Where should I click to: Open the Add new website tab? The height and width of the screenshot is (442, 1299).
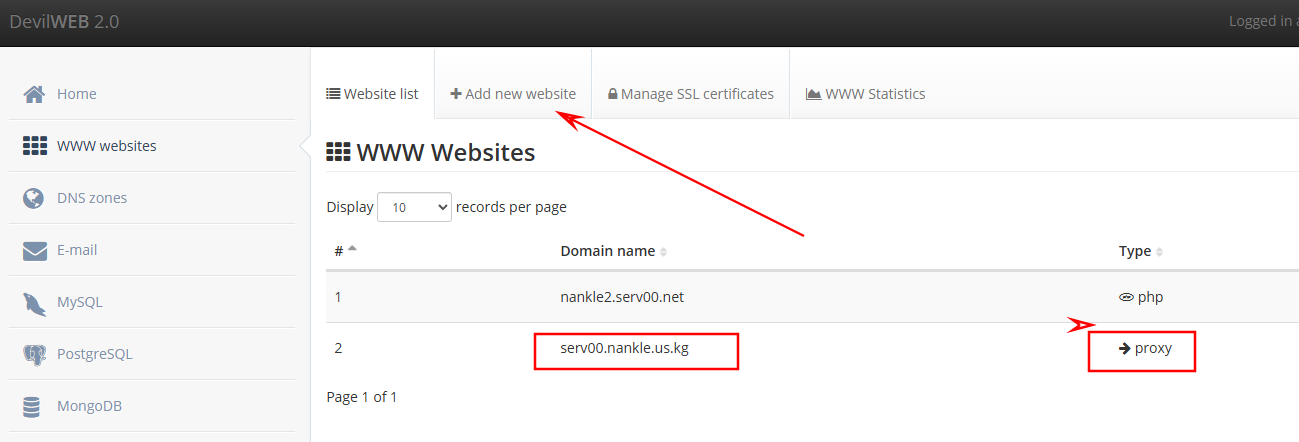click(513, 94)
